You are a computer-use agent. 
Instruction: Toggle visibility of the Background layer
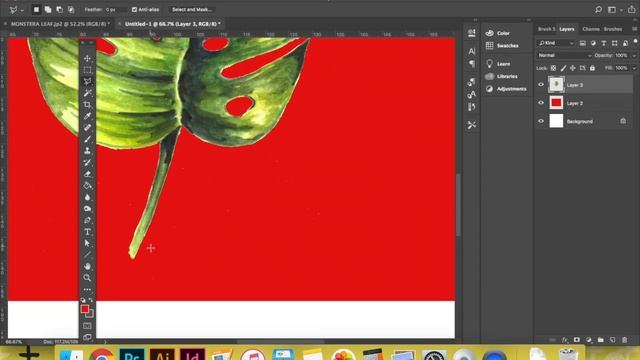pyautogui.click(x=541, y=121)
